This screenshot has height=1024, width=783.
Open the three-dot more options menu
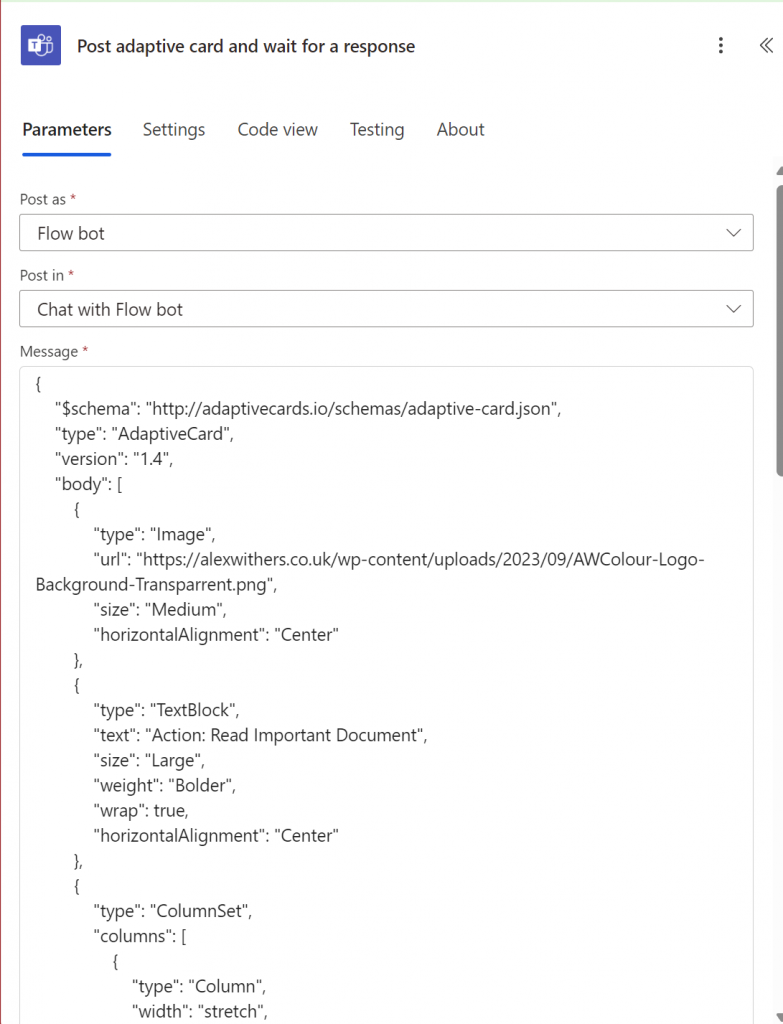720,45
